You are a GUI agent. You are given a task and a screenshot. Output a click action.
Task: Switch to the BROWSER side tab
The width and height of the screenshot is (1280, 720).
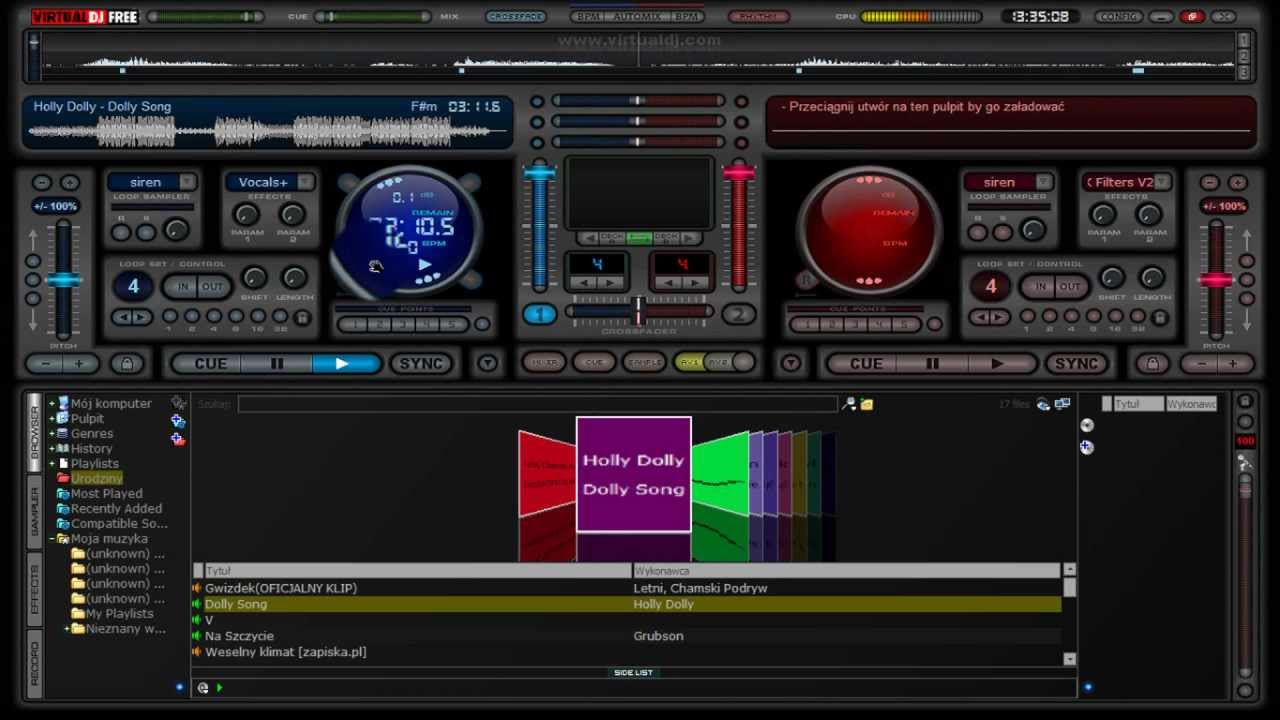[x=35, y=431]
